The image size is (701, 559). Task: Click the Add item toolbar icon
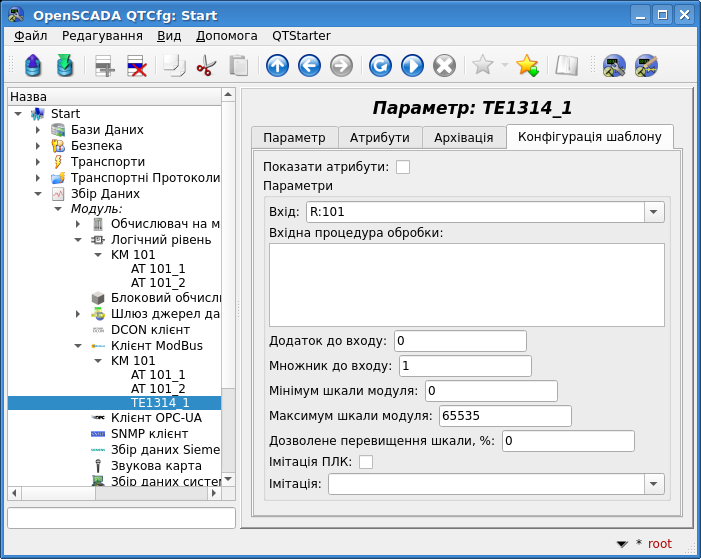pyautogui.click(x=105, y=66)
